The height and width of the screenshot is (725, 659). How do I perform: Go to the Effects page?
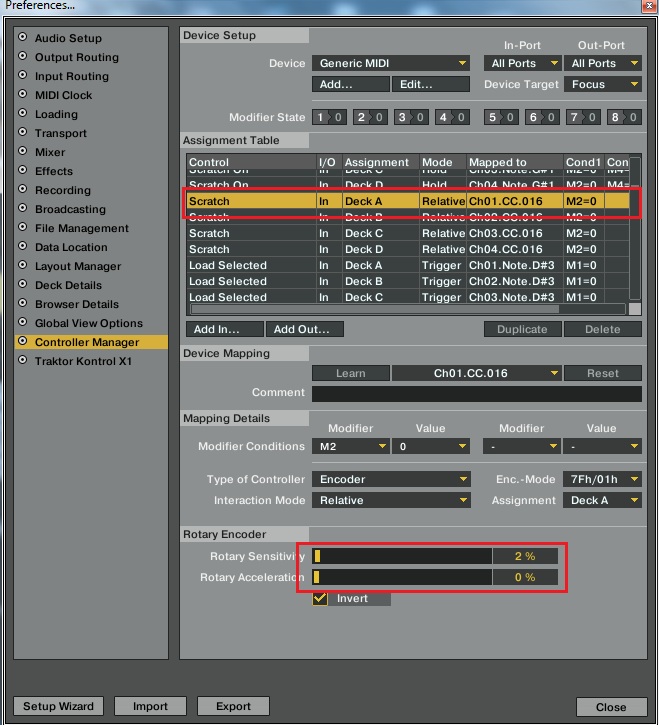tap(54, 171)
